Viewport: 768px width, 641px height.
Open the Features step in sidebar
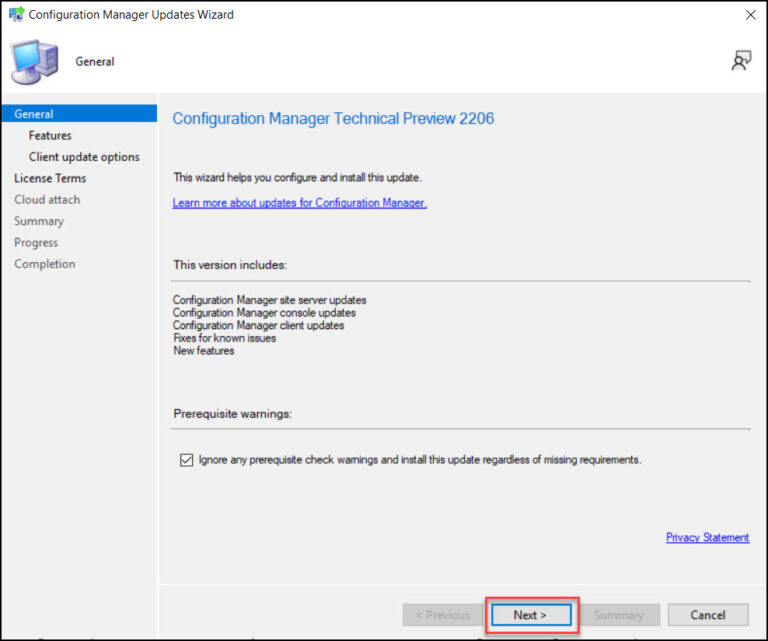point(50,135)
